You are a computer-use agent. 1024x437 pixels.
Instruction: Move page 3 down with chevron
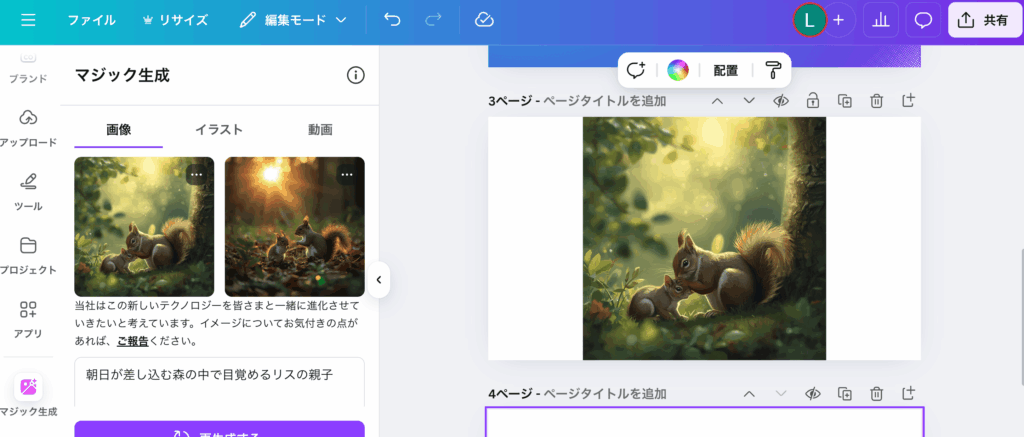pyautogui.click(x=749, y=101)
